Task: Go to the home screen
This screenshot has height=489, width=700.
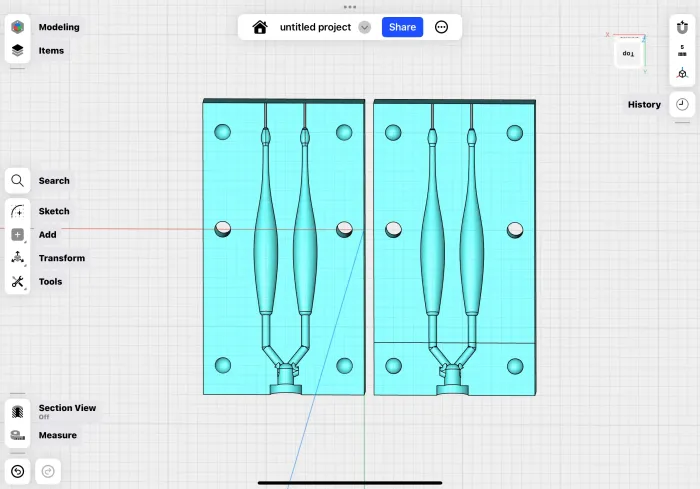Action: pyautogui.click(x=260, y=27)
